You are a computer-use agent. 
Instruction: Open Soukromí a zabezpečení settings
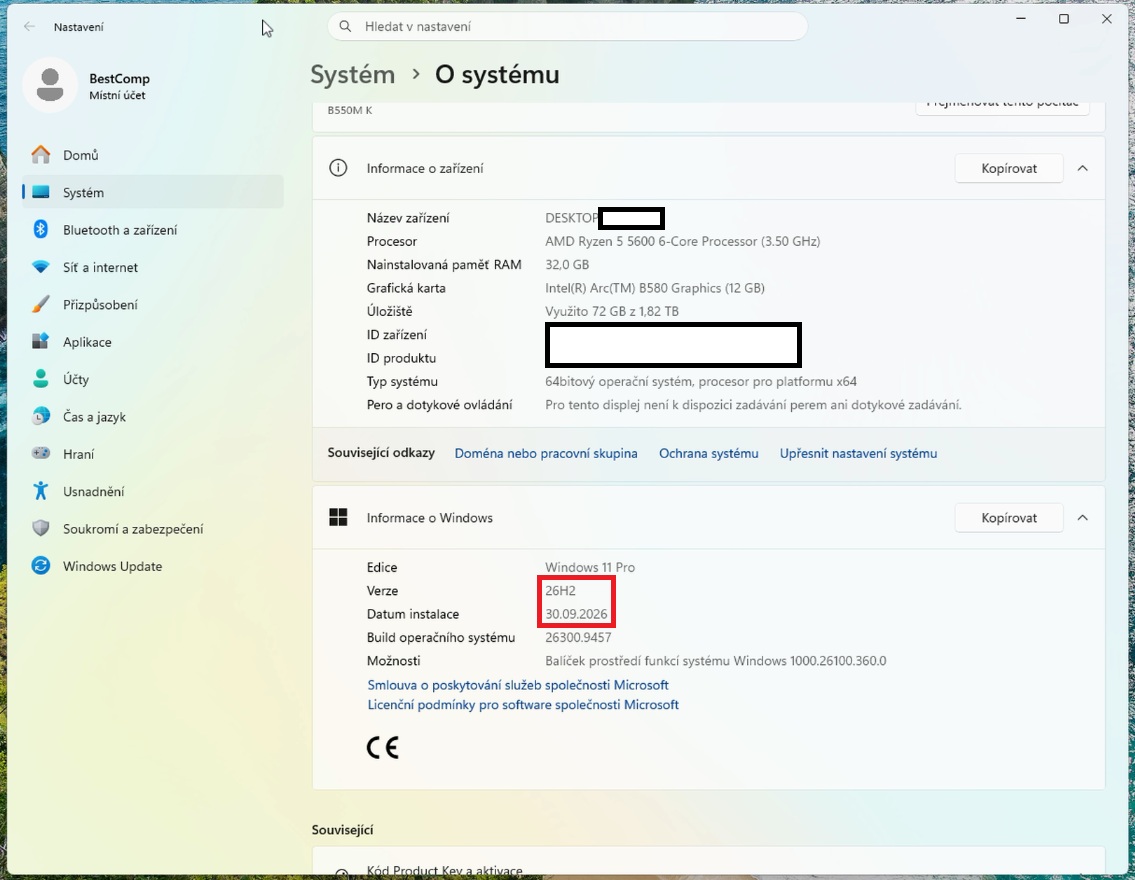click(153, 528)
